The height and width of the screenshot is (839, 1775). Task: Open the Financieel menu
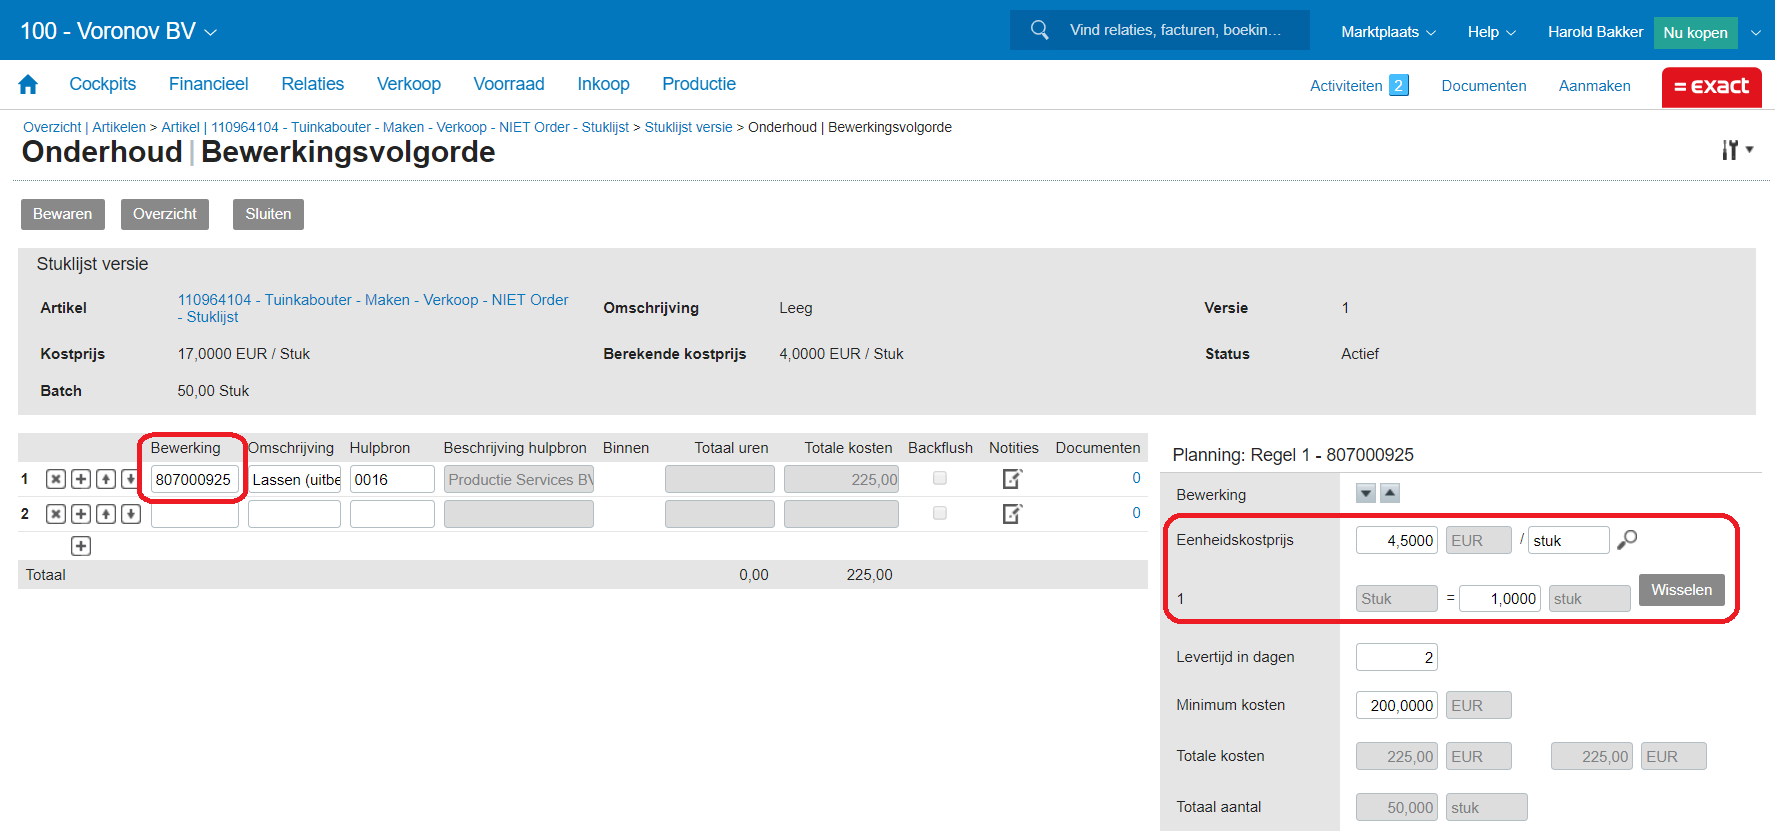208,85
